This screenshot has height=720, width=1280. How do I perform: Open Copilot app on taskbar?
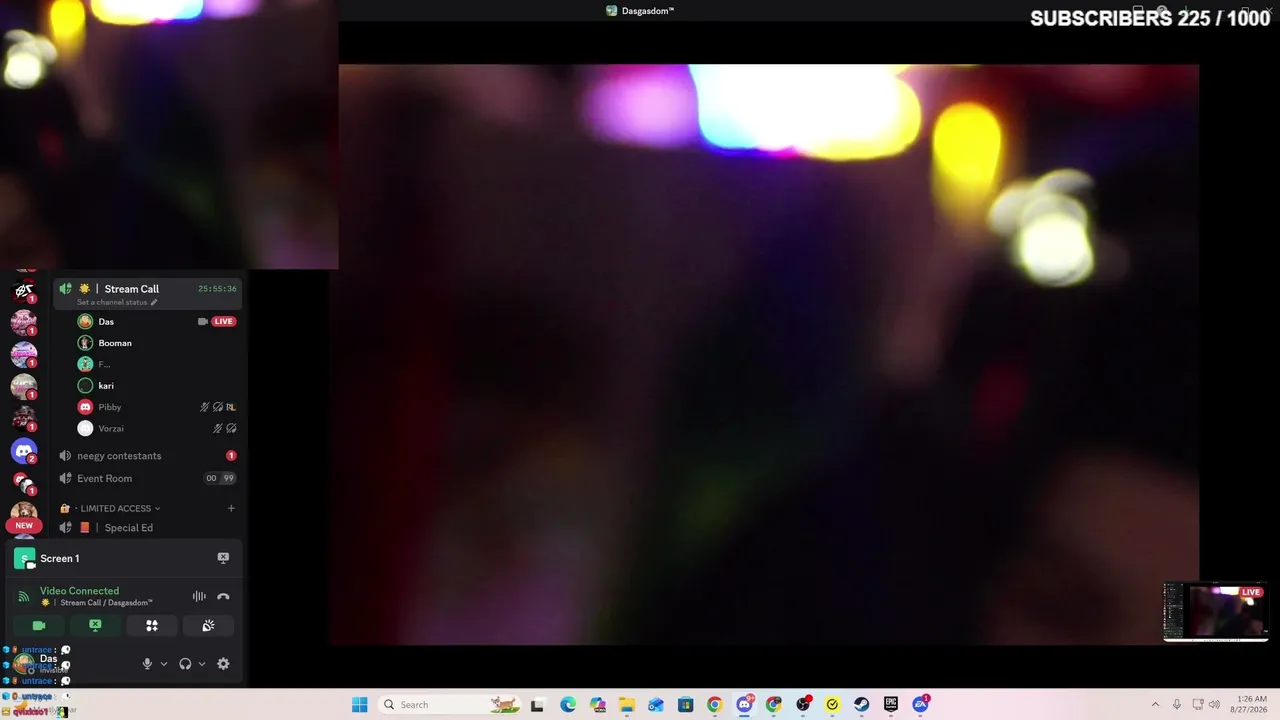coord(597,705)
